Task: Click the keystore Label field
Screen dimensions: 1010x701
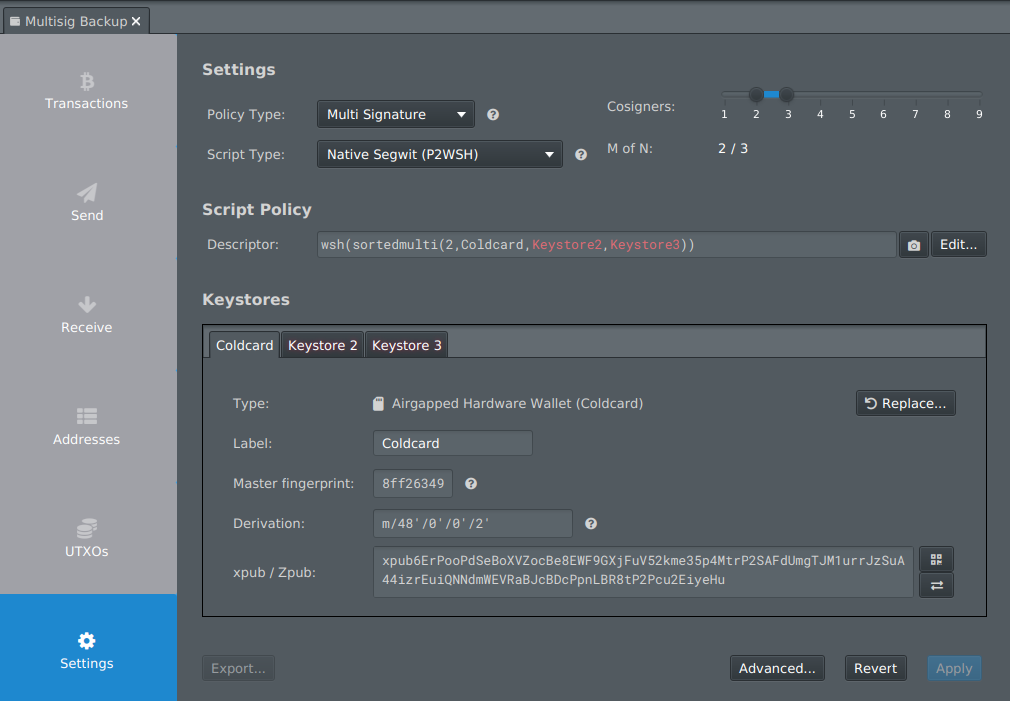Action: coord(453,443)
